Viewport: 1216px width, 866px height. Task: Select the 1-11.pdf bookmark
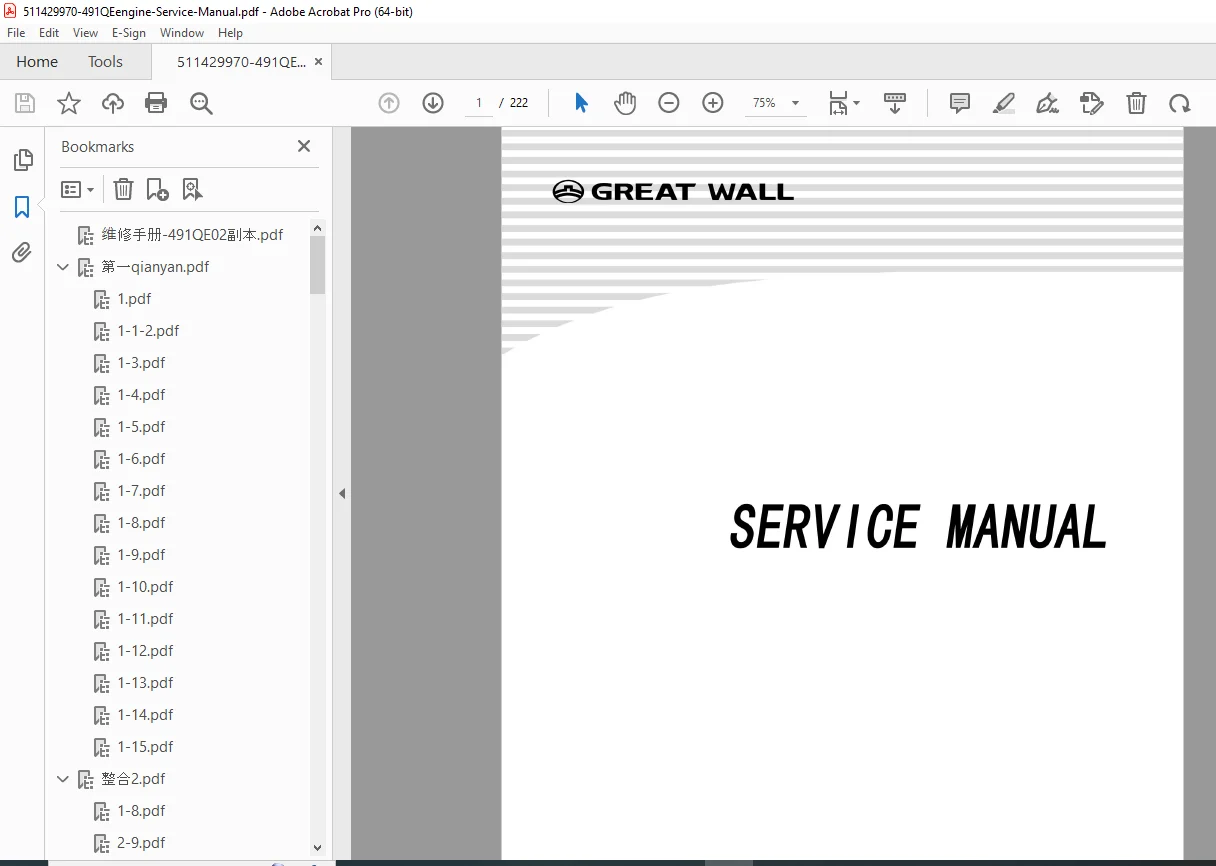[145, 619]
